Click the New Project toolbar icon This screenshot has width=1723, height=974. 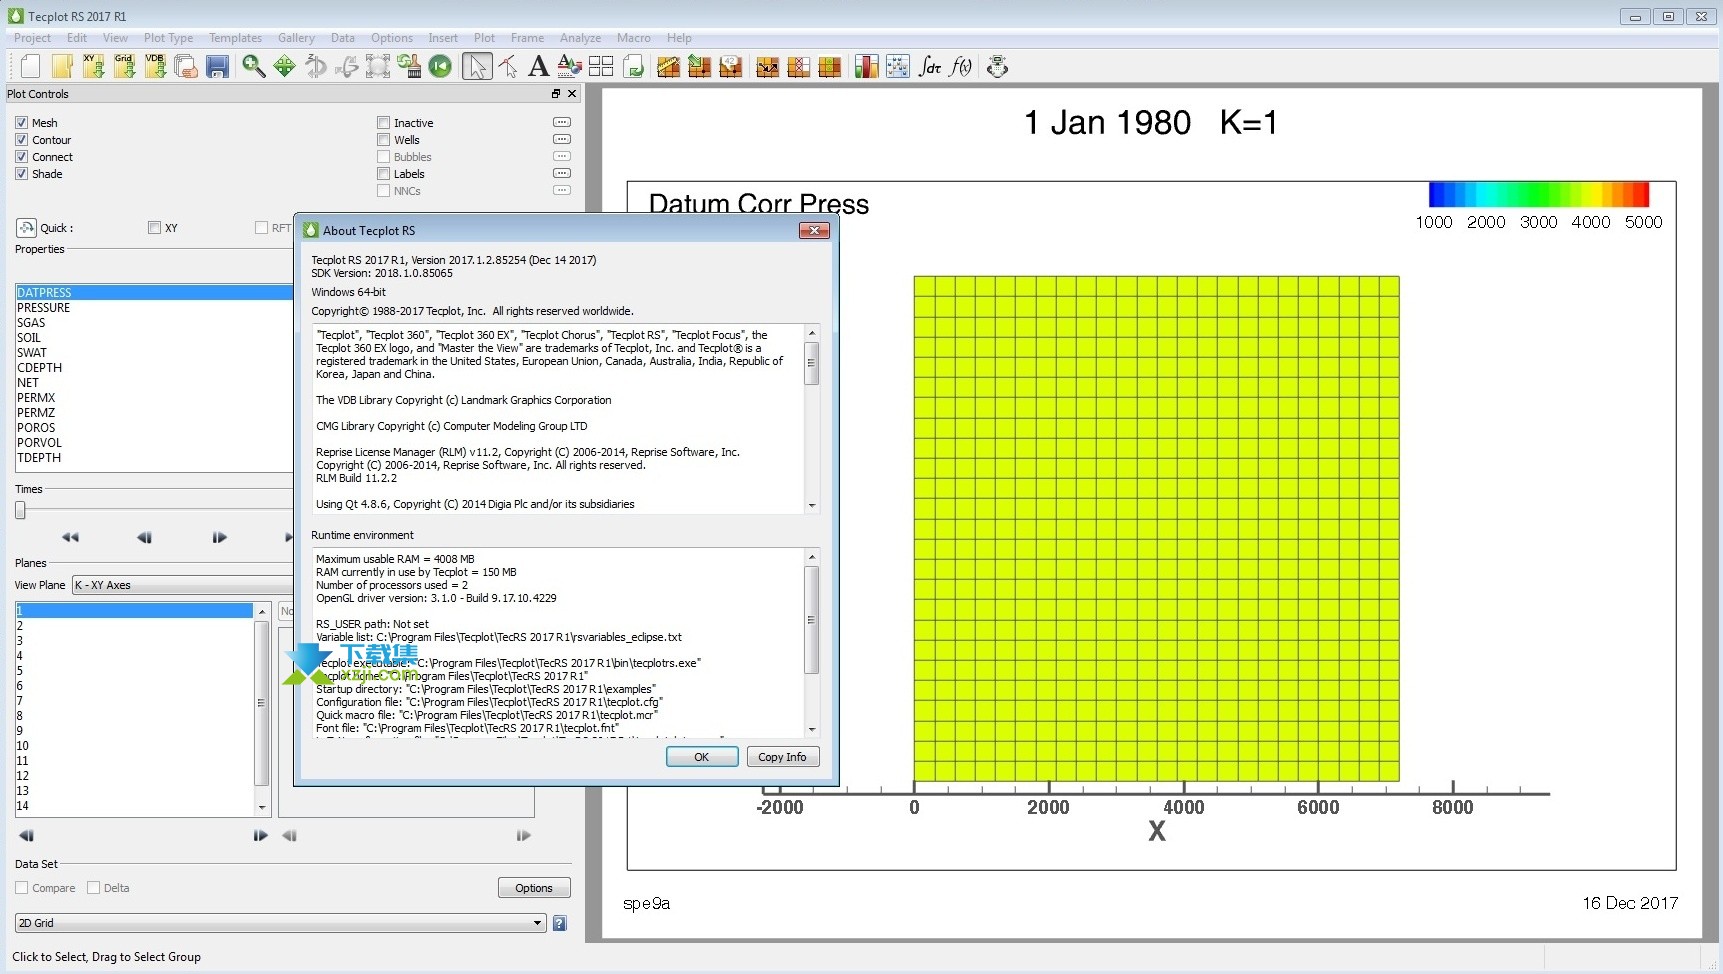[31, 67]
